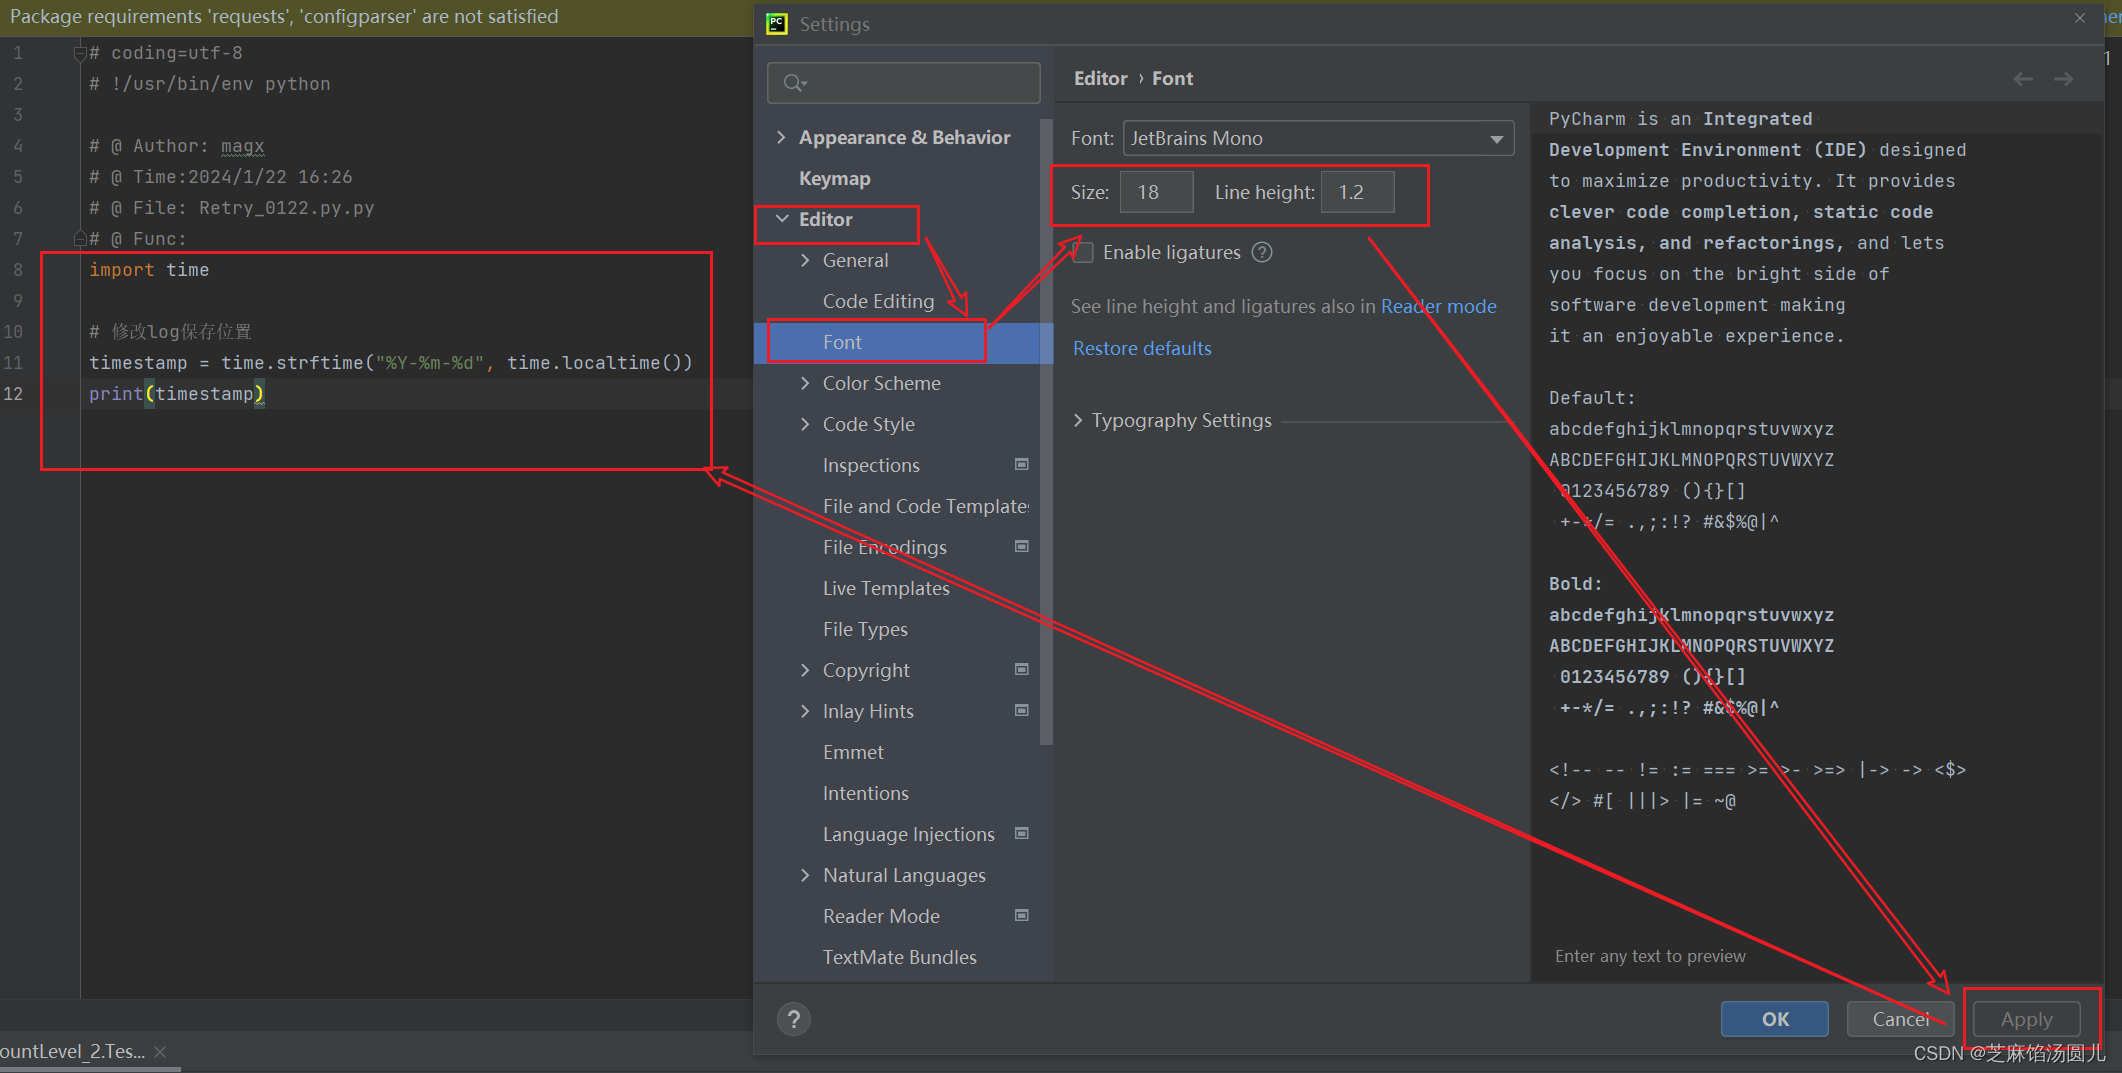Viewport: 2122px width, 1073px height.
Task: Expand Typography Settings section
Action: (1078, 420)
